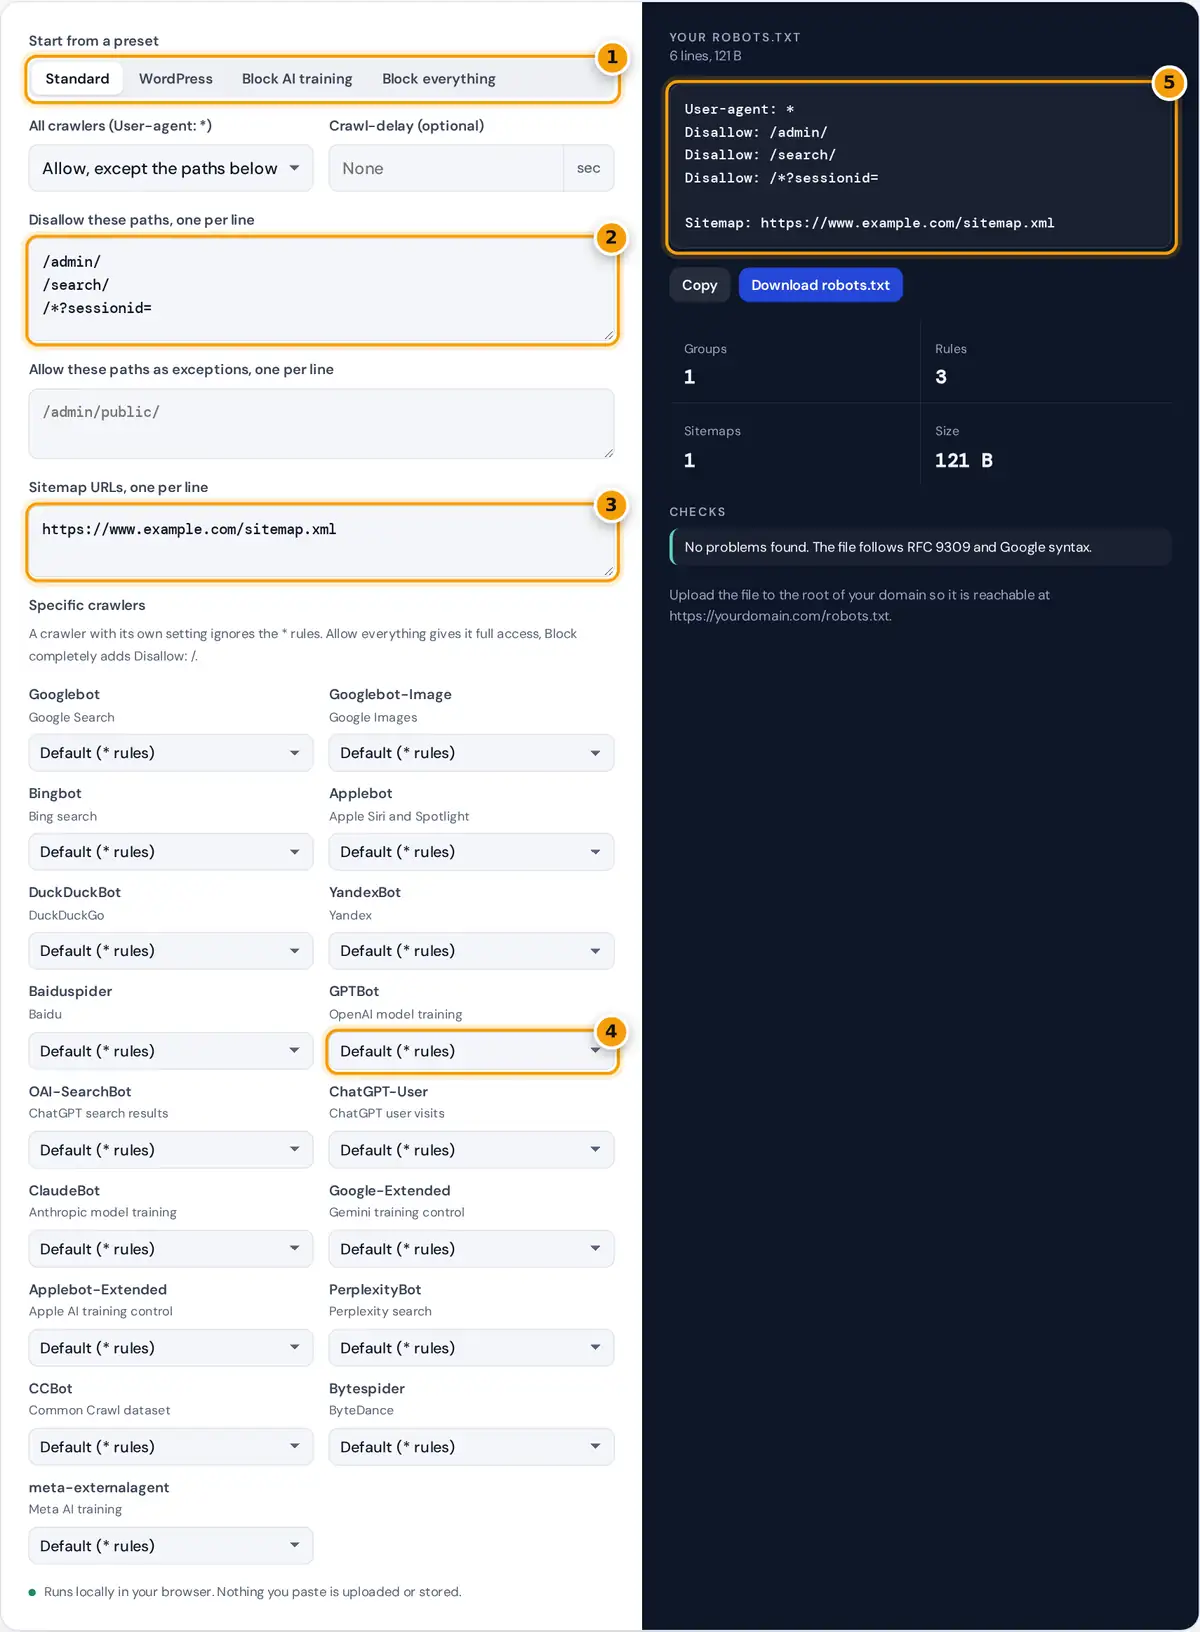Expand the Baiduspider rules dropdown
1200x1632 pixels.
[171, 1051]
